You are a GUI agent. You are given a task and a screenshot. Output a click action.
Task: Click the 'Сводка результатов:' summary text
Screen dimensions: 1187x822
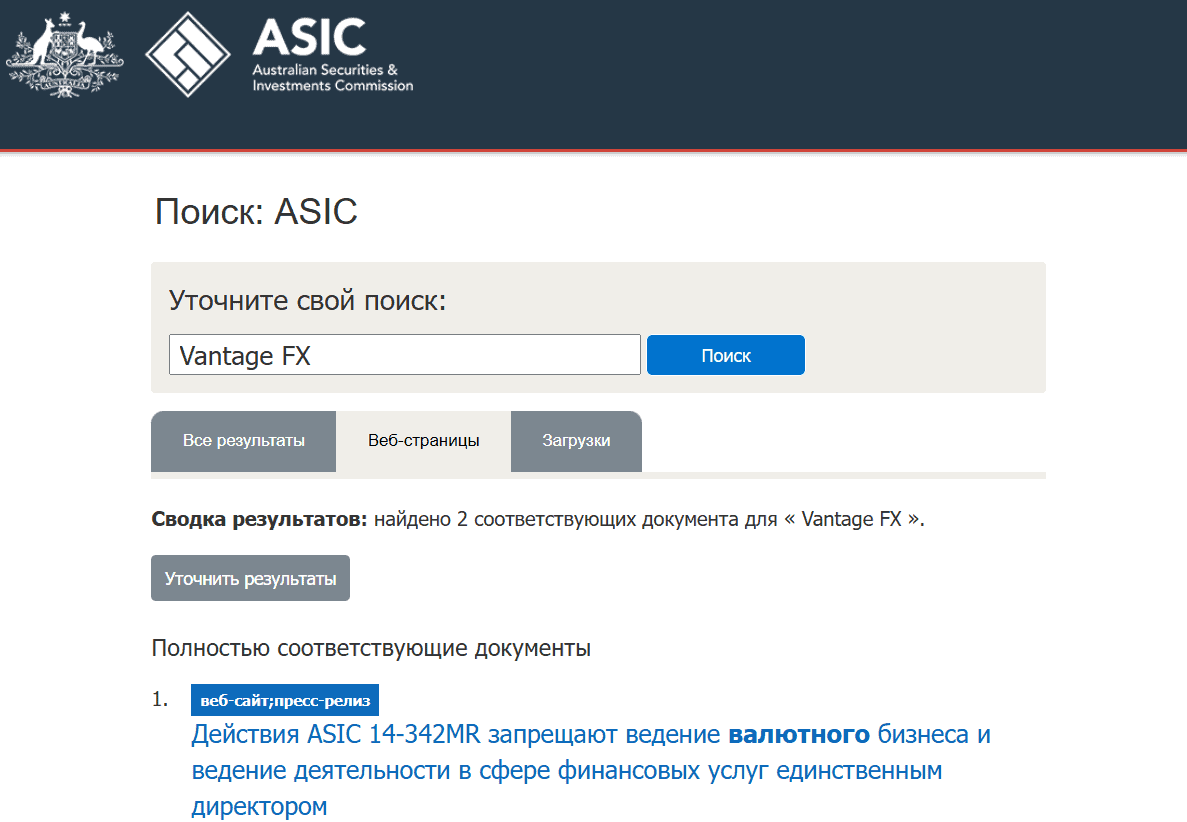tap(260, 520)
